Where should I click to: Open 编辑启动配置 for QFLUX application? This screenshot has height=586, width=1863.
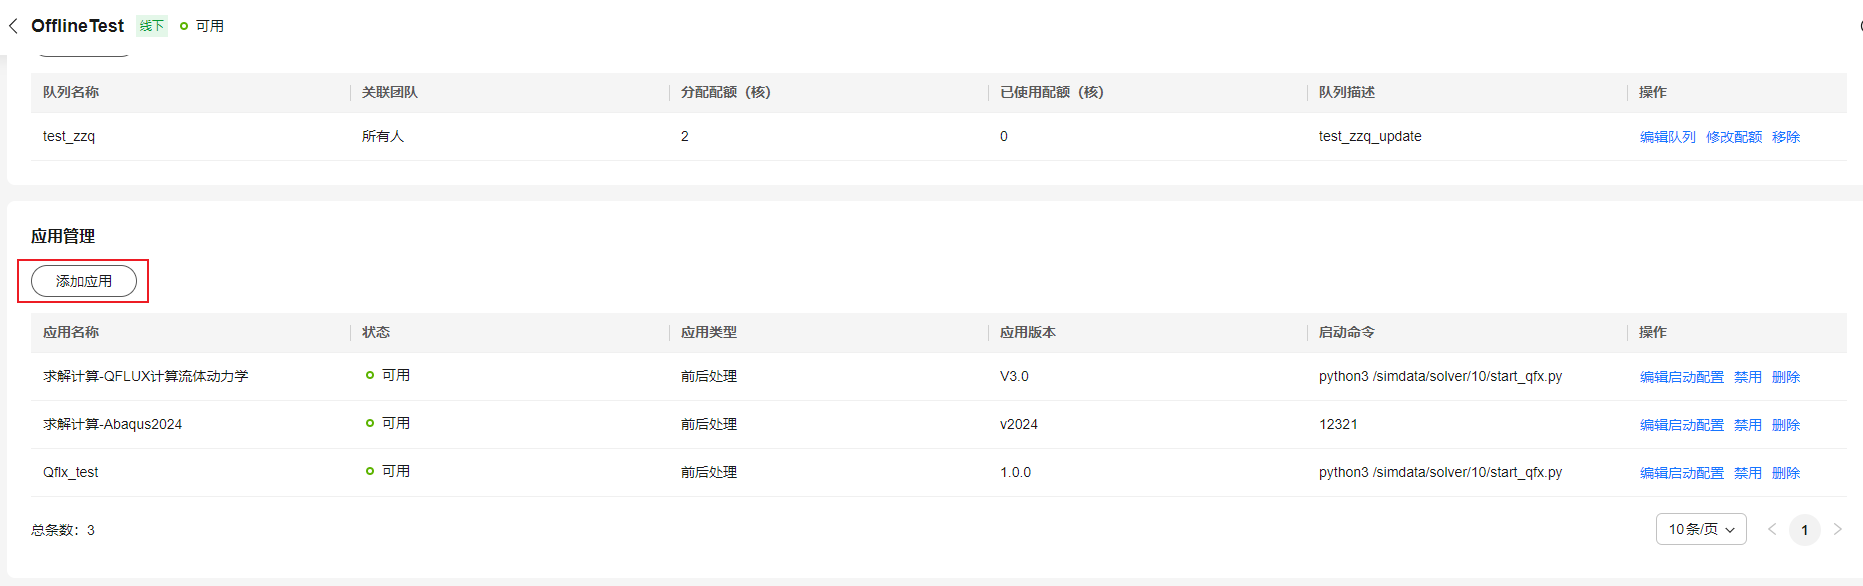[x=1682, y=377]
